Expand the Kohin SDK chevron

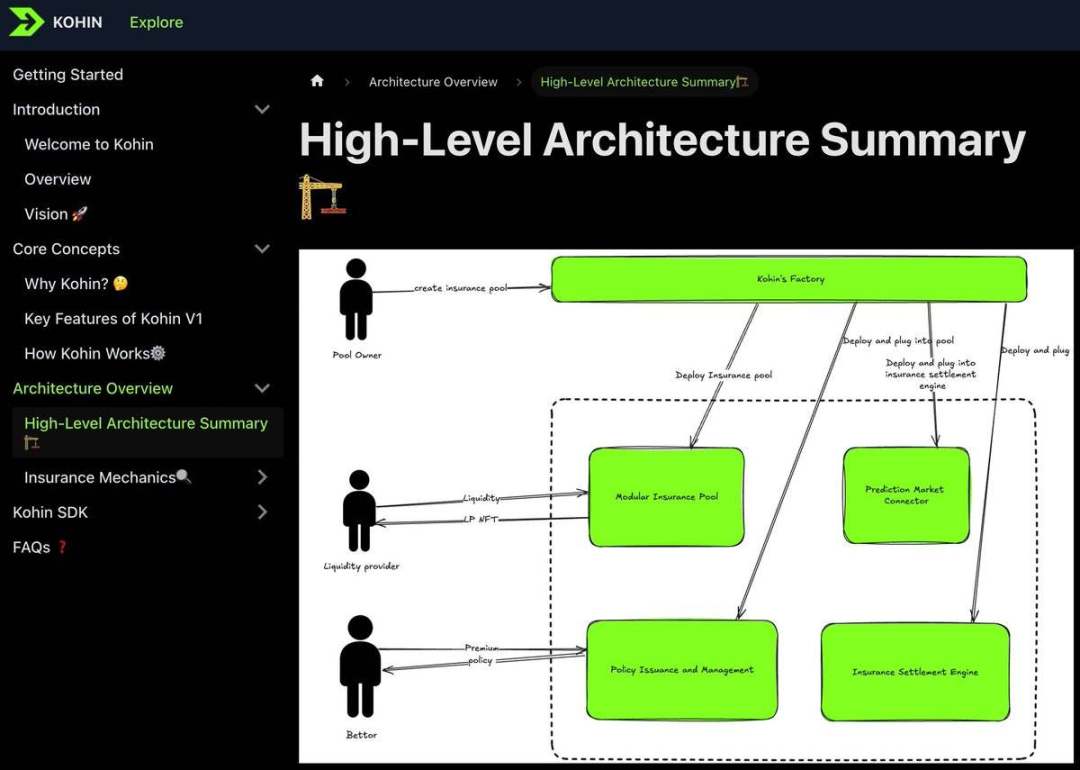[262, 513]
